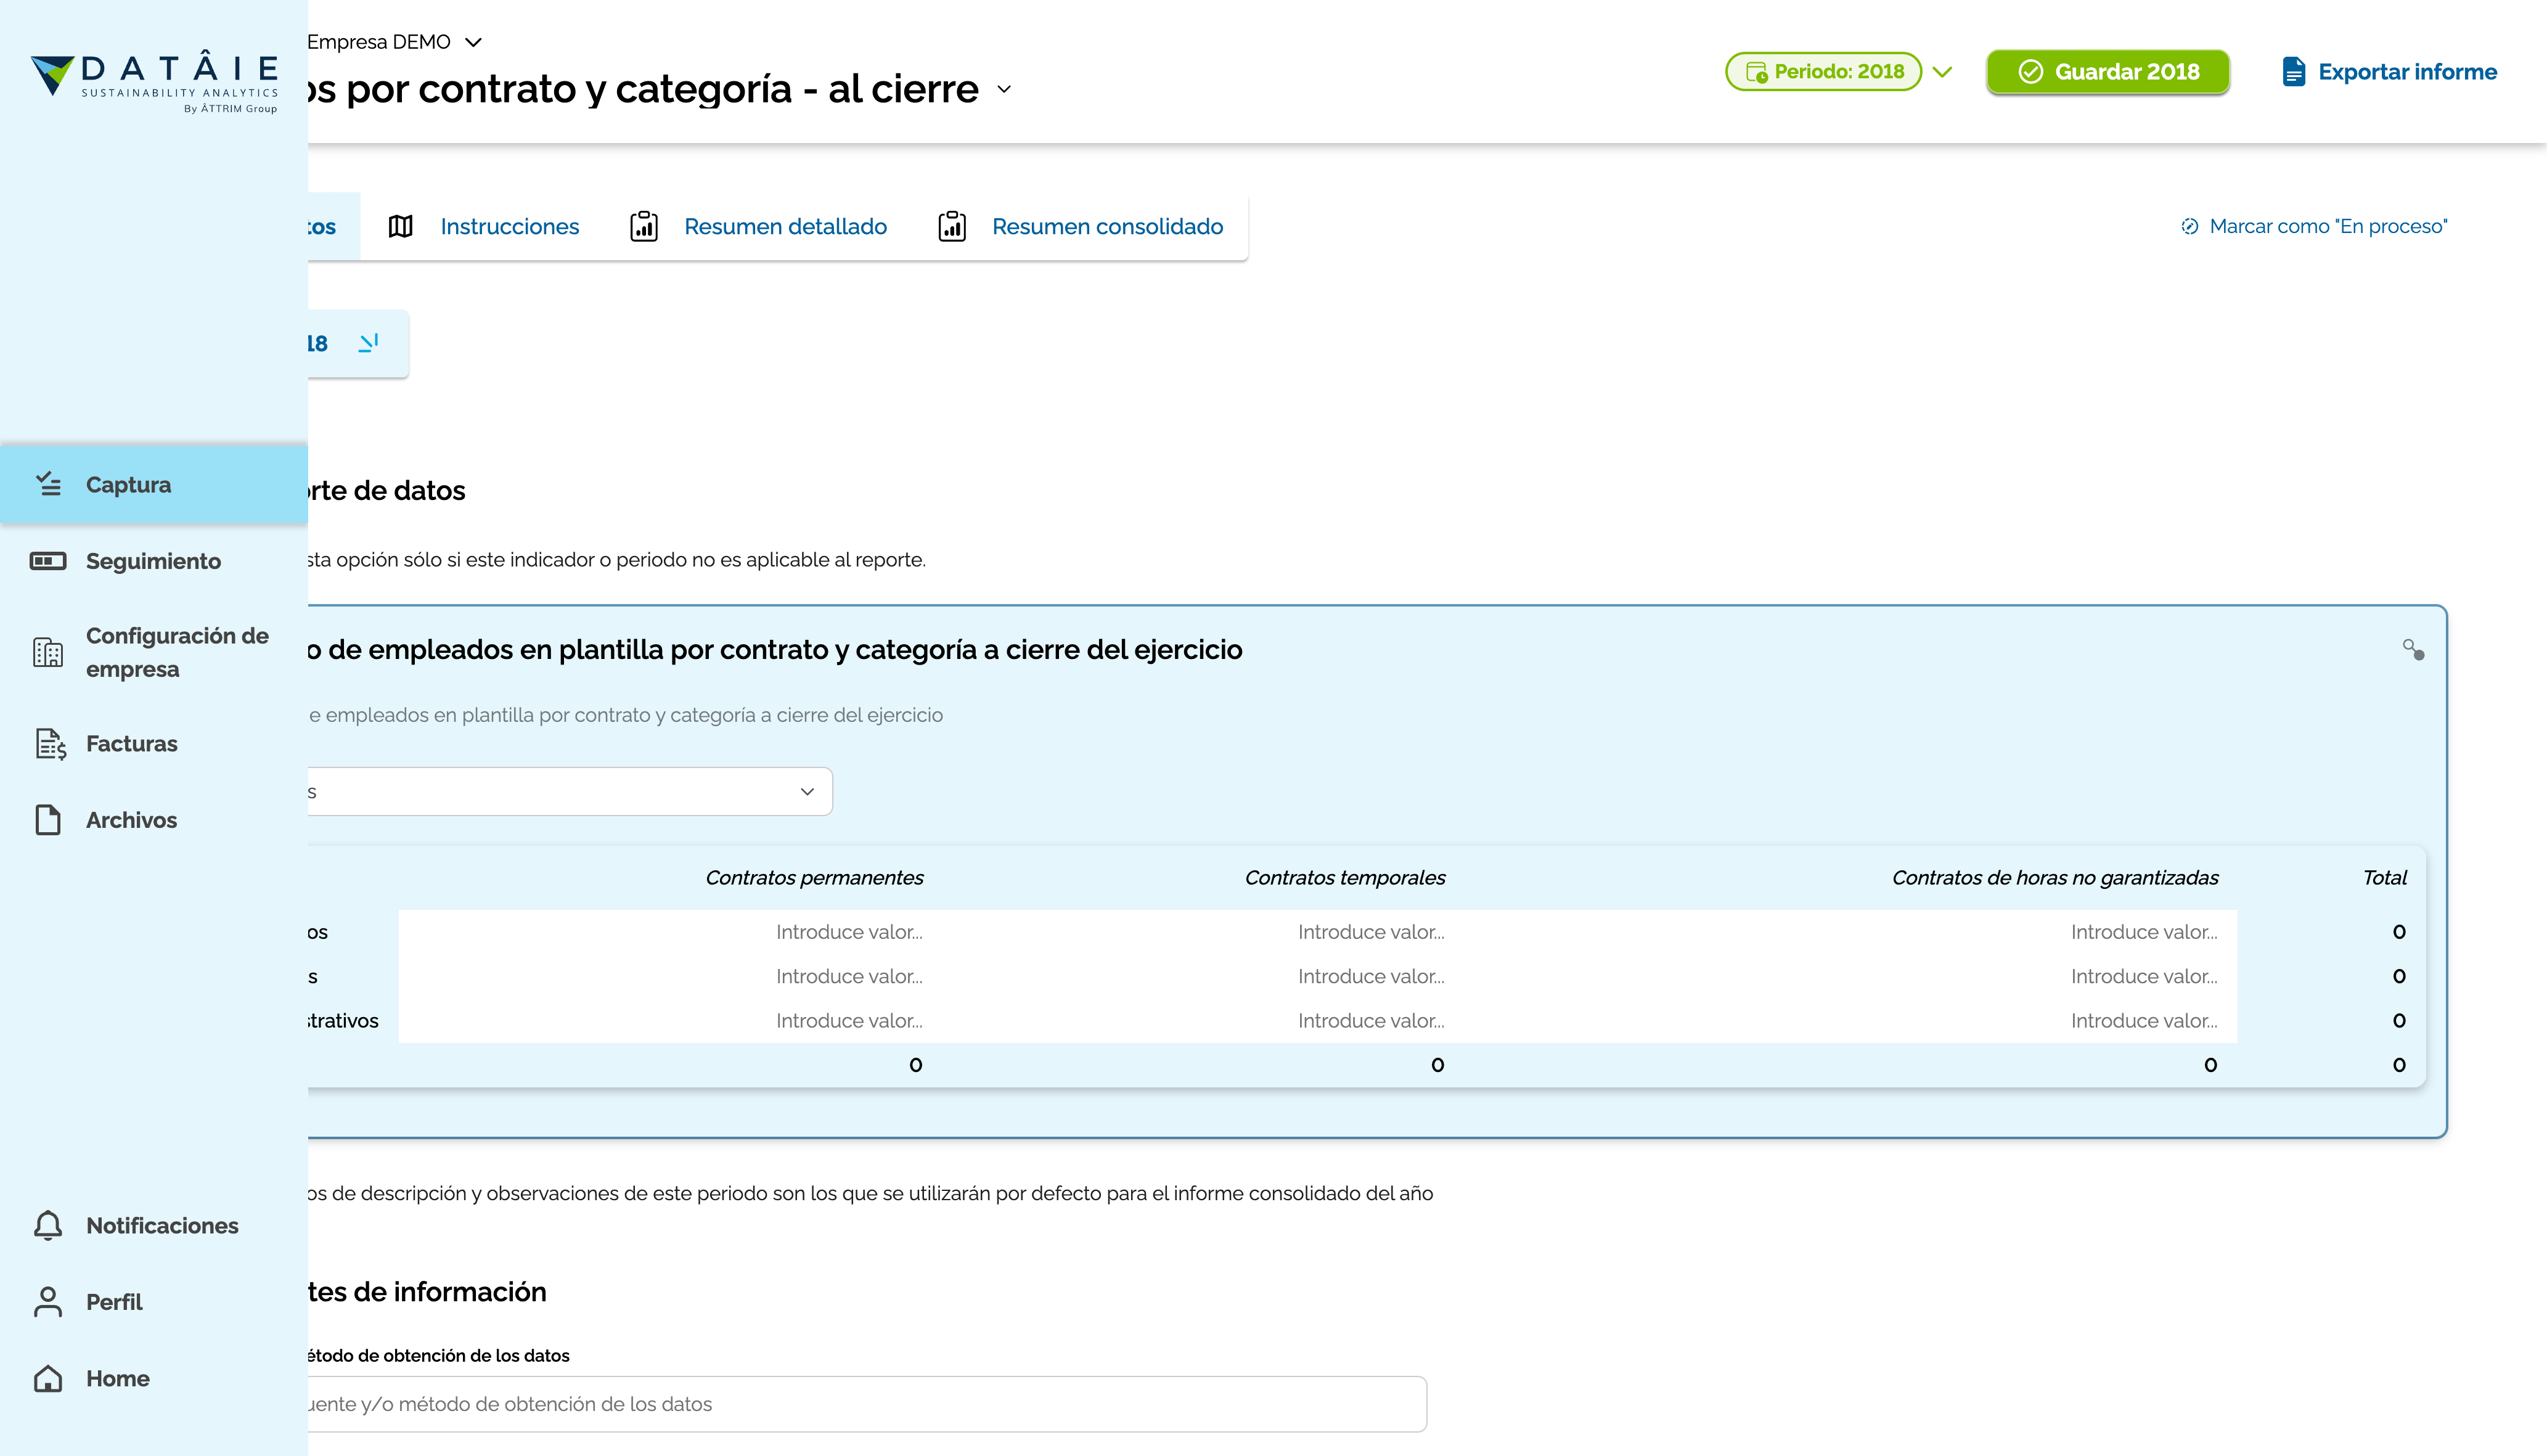The width and height of the screenshot is (2547, 1456).
Task: Go to Home via house icon
Action: click(x=48, y=1378)
